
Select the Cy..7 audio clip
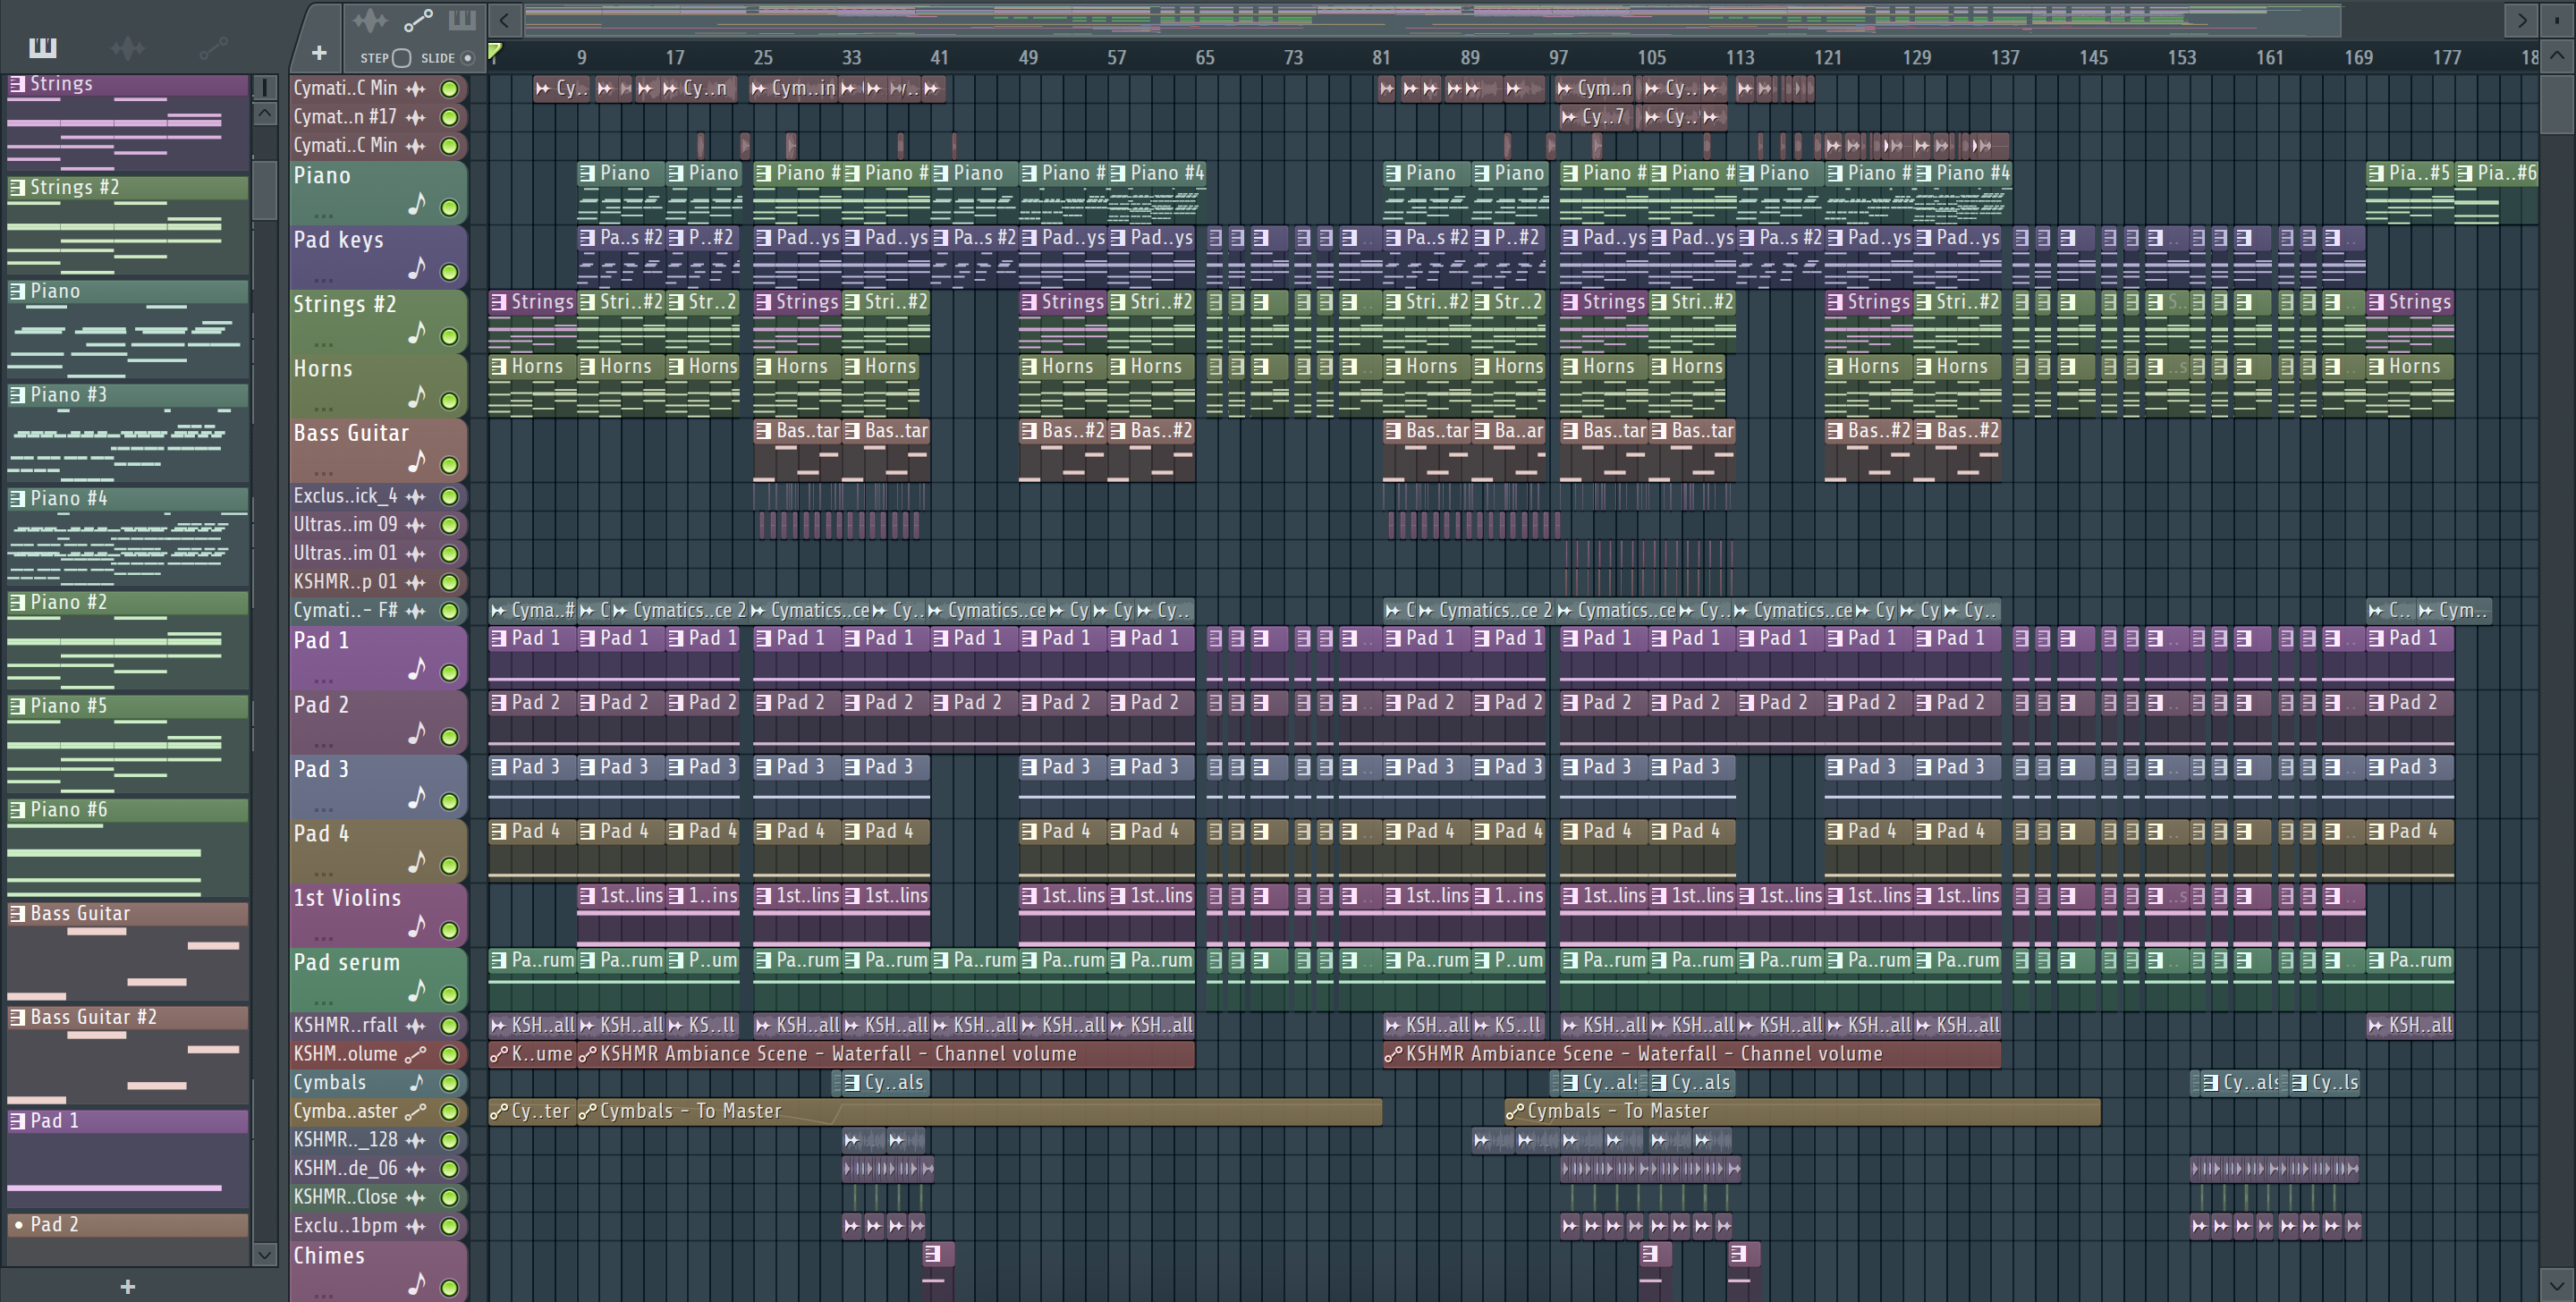point(1598,117)
